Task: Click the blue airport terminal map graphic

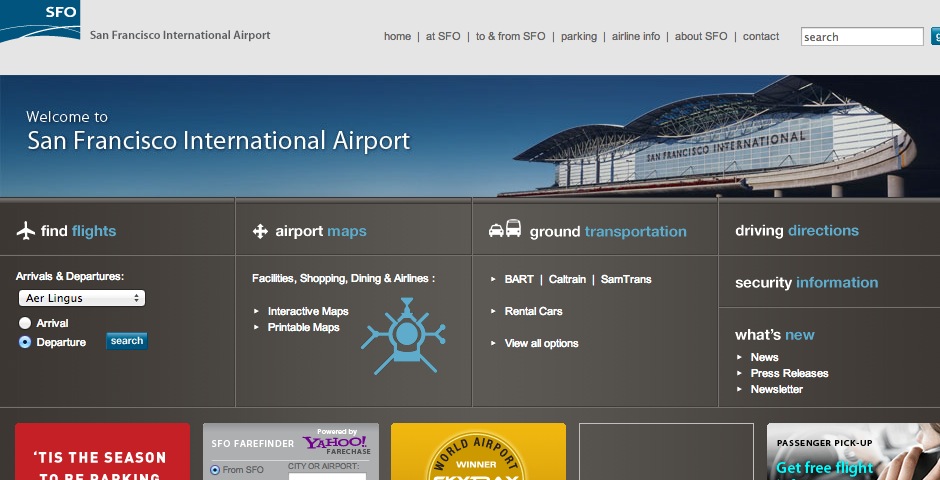Action: point(404,336)
